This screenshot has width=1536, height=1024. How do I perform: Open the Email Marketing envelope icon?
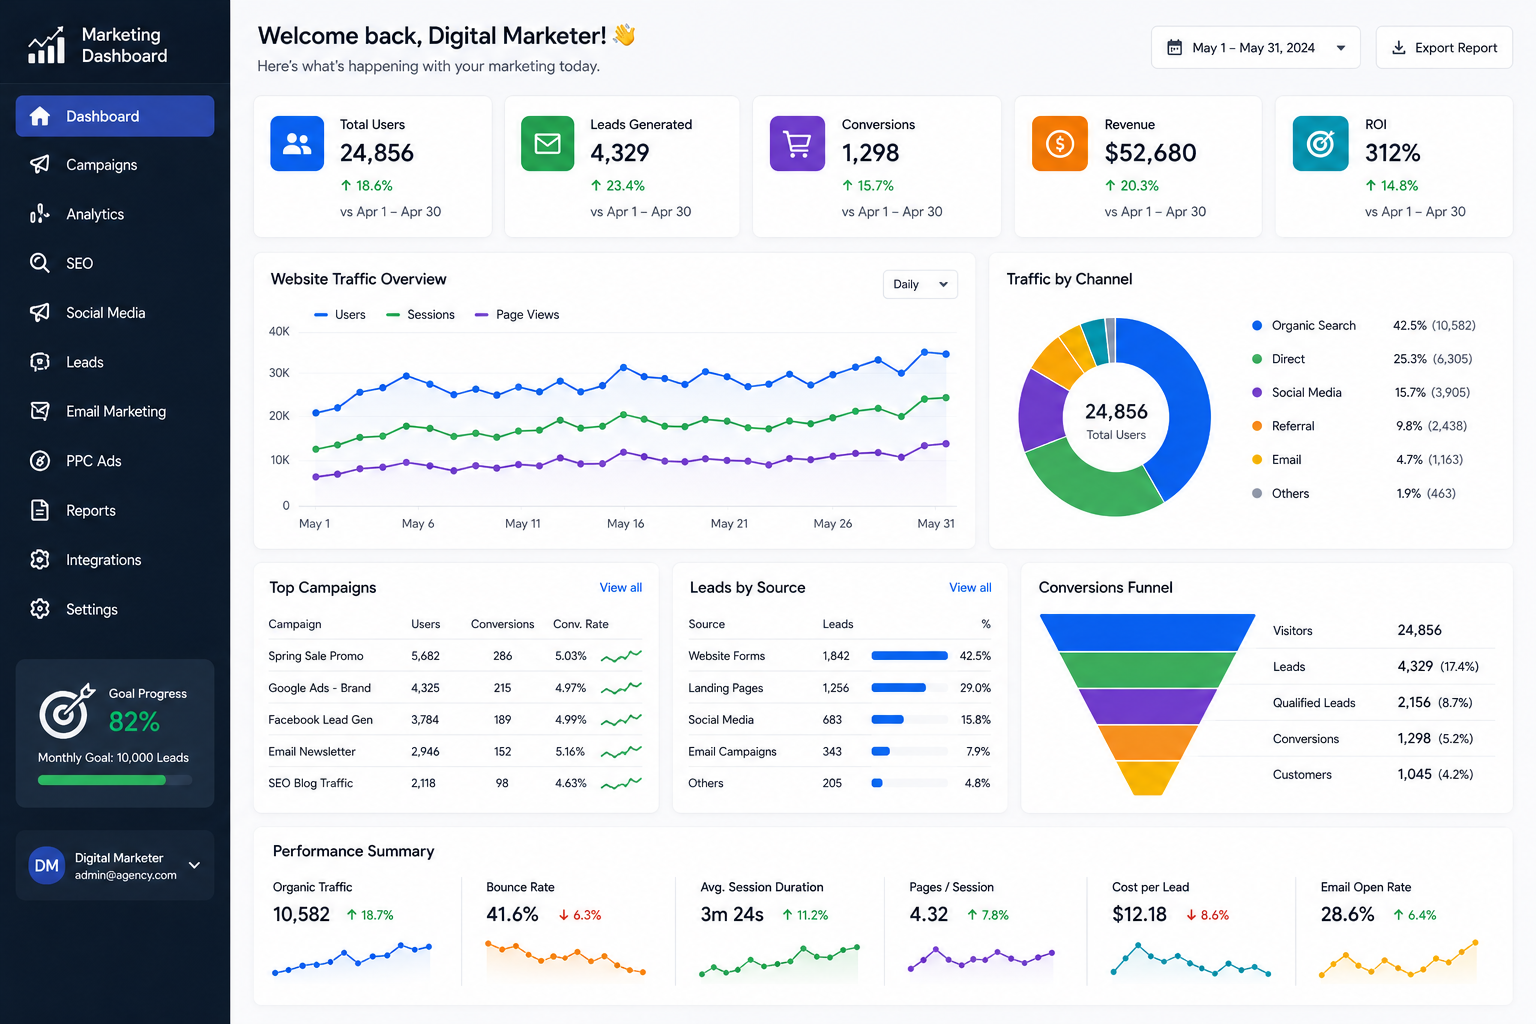pos(40,411)
